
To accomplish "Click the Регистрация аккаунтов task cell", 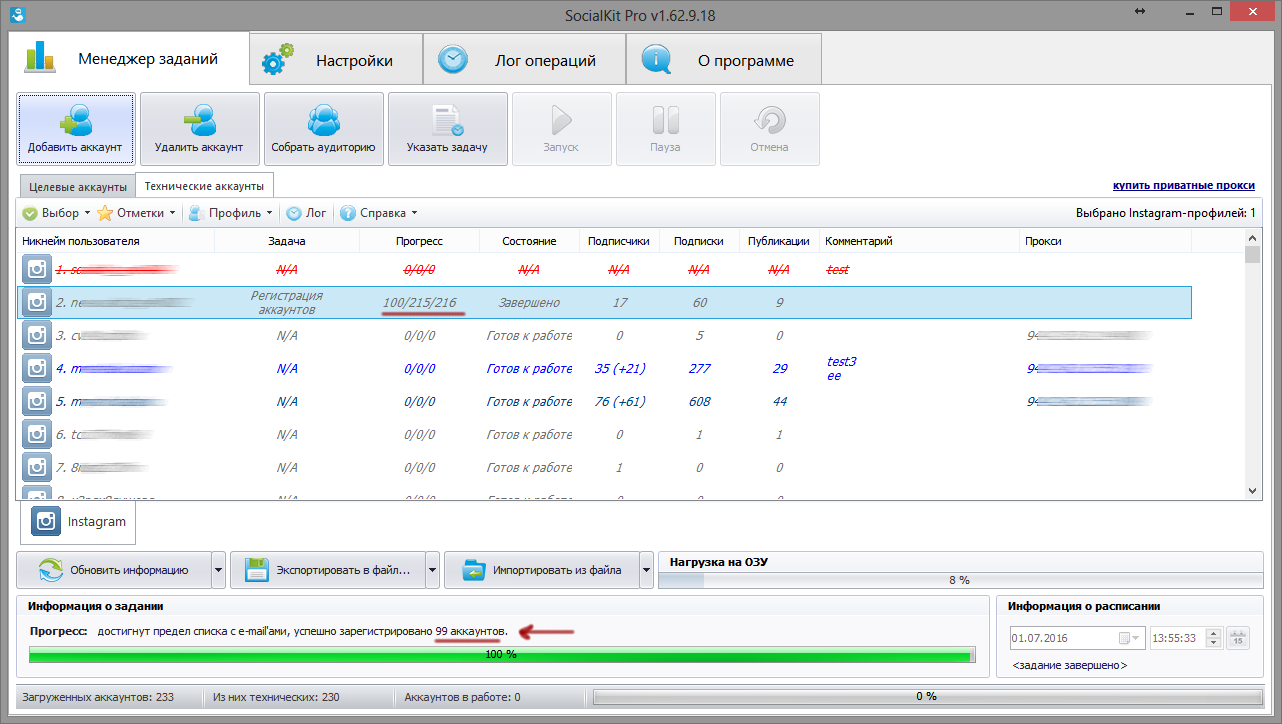I will tap(287, 302).
